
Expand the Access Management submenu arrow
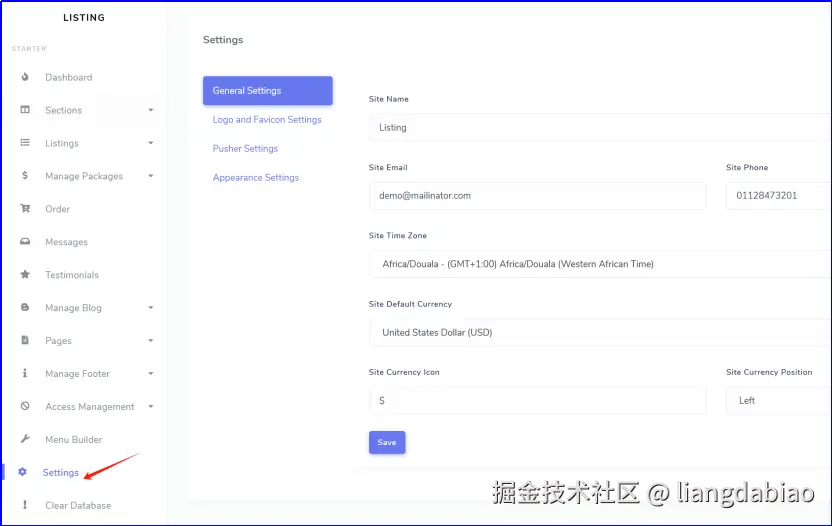pos(151,407)
